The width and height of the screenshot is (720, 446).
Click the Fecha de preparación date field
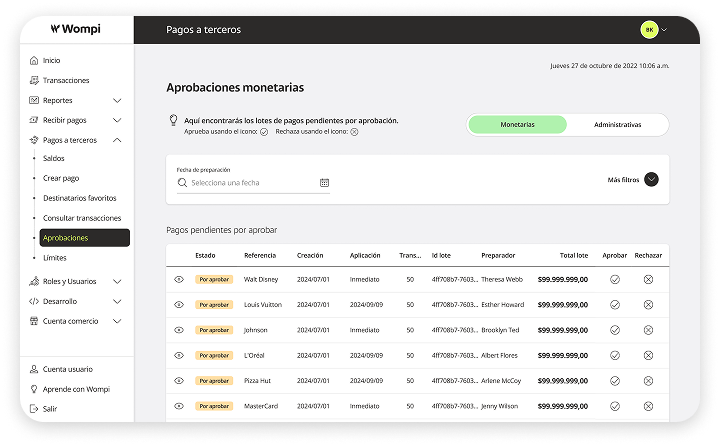coord(245,183)
